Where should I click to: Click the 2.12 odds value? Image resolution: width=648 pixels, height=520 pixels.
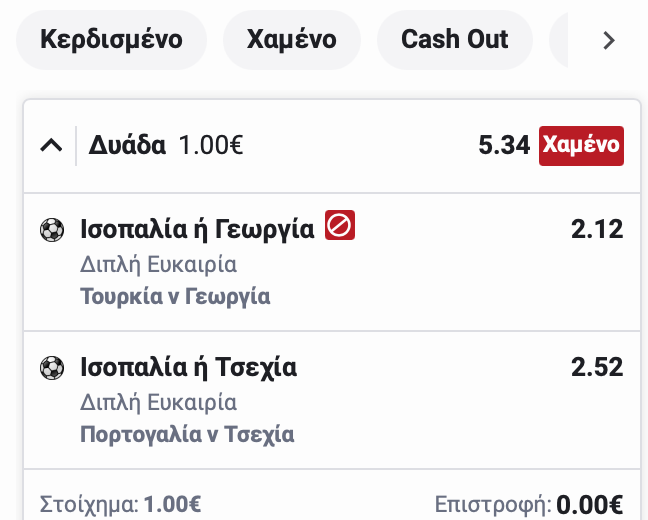point(597,229)
